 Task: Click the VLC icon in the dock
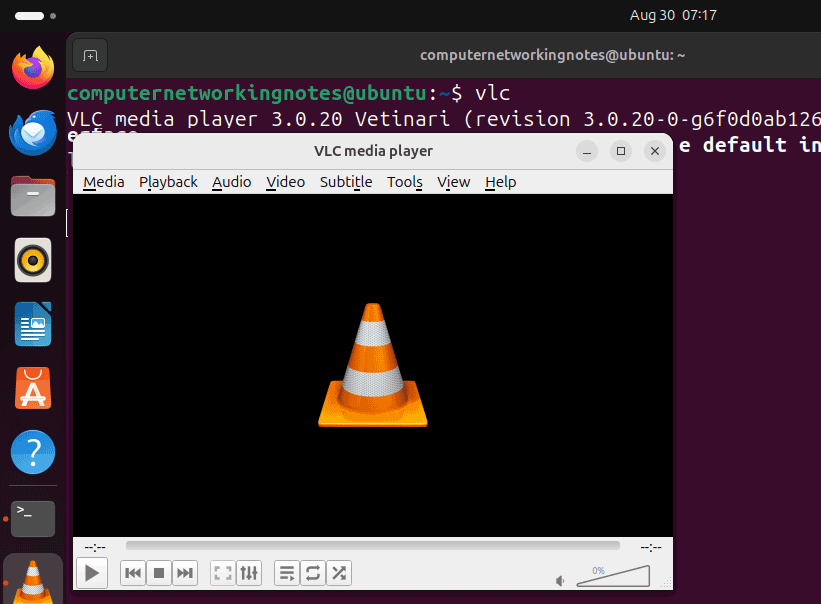pos(33,581)
